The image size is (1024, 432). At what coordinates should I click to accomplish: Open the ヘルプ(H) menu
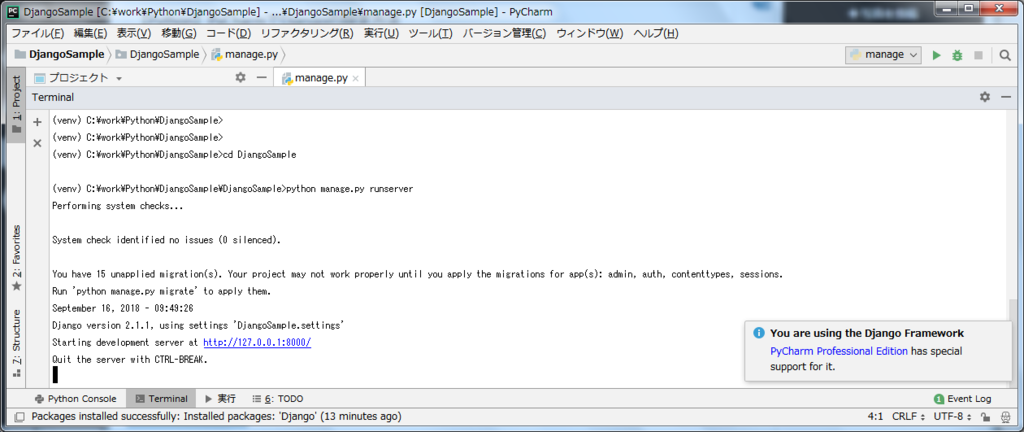656,33
